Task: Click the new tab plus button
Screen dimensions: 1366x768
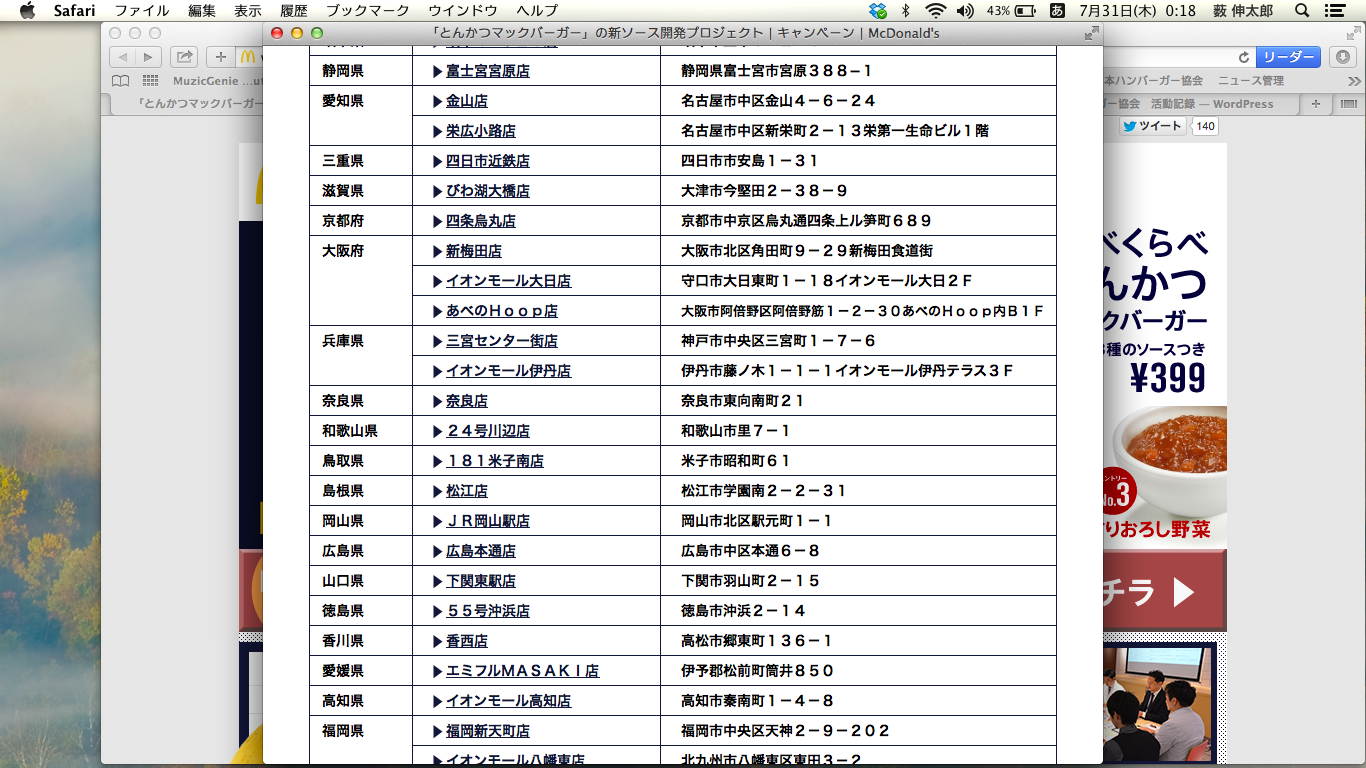Action: (1316, 103)
